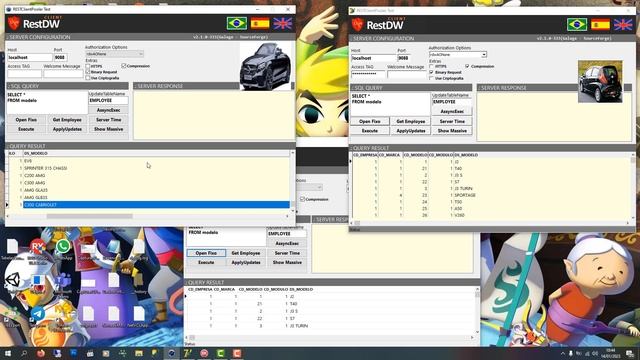Open red circular app in taskbar
Viewport: 640px width, 360px height.
pyautogui.click(x=204, y=353)
